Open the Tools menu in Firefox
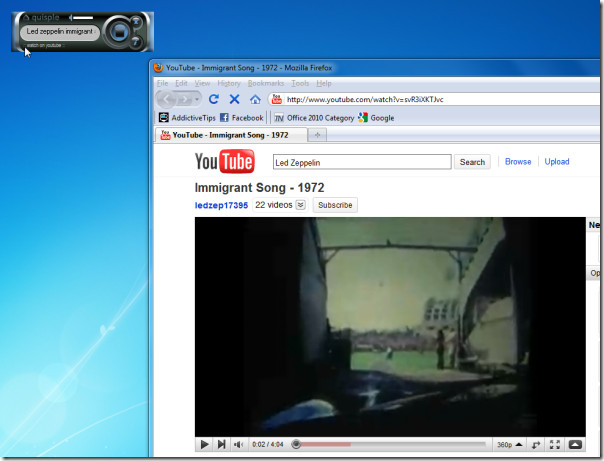Screen dimensions: 604x461 [x=300, y=83]
